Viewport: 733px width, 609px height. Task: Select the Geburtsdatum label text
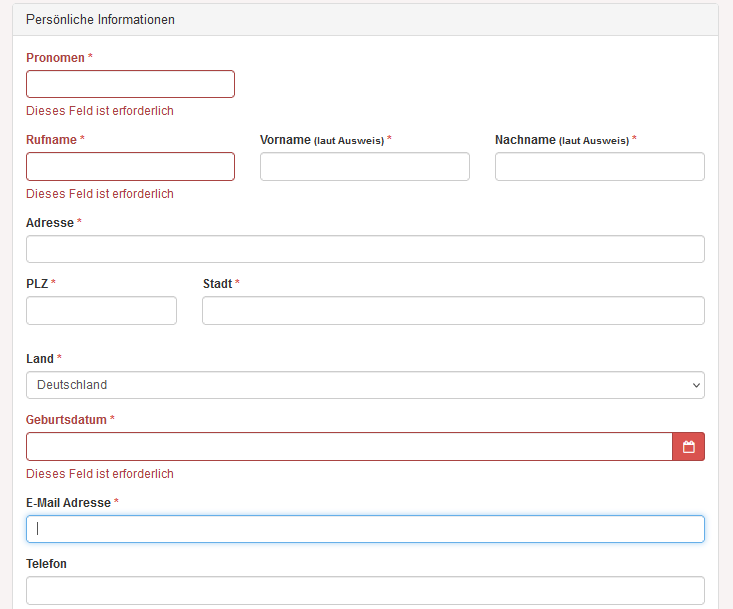66,420
